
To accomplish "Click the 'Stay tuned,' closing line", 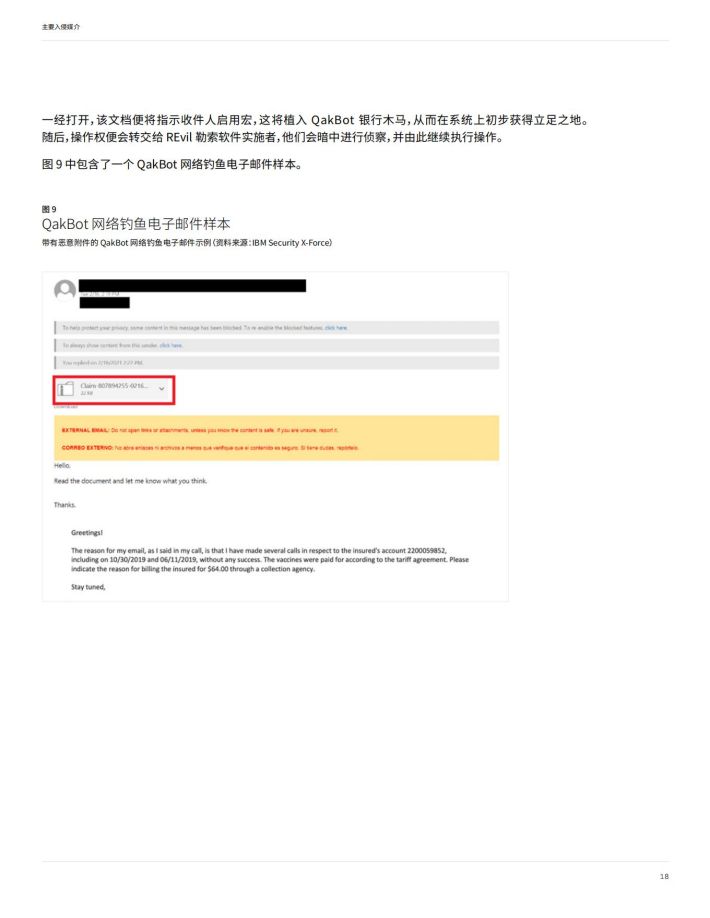I will point(88,587).
